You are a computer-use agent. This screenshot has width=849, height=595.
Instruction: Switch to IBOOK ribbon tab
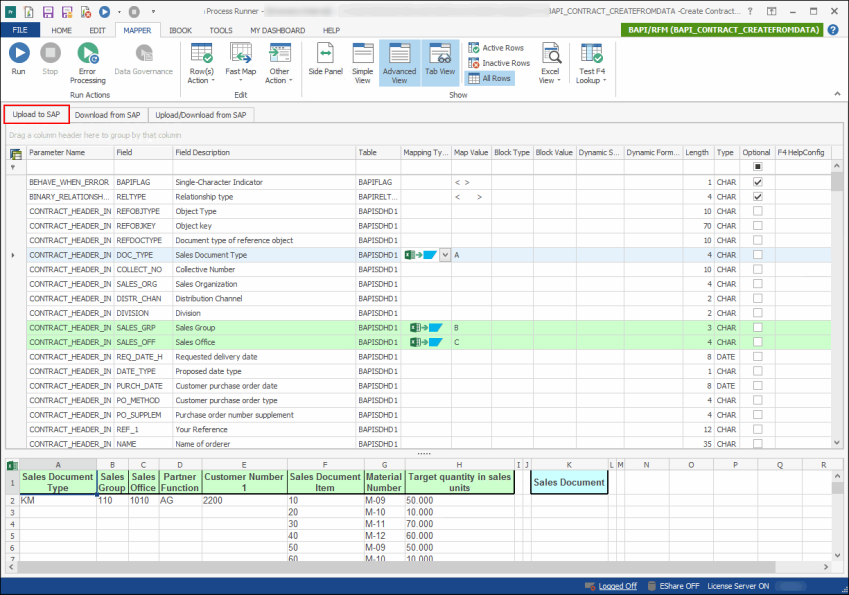180,30
